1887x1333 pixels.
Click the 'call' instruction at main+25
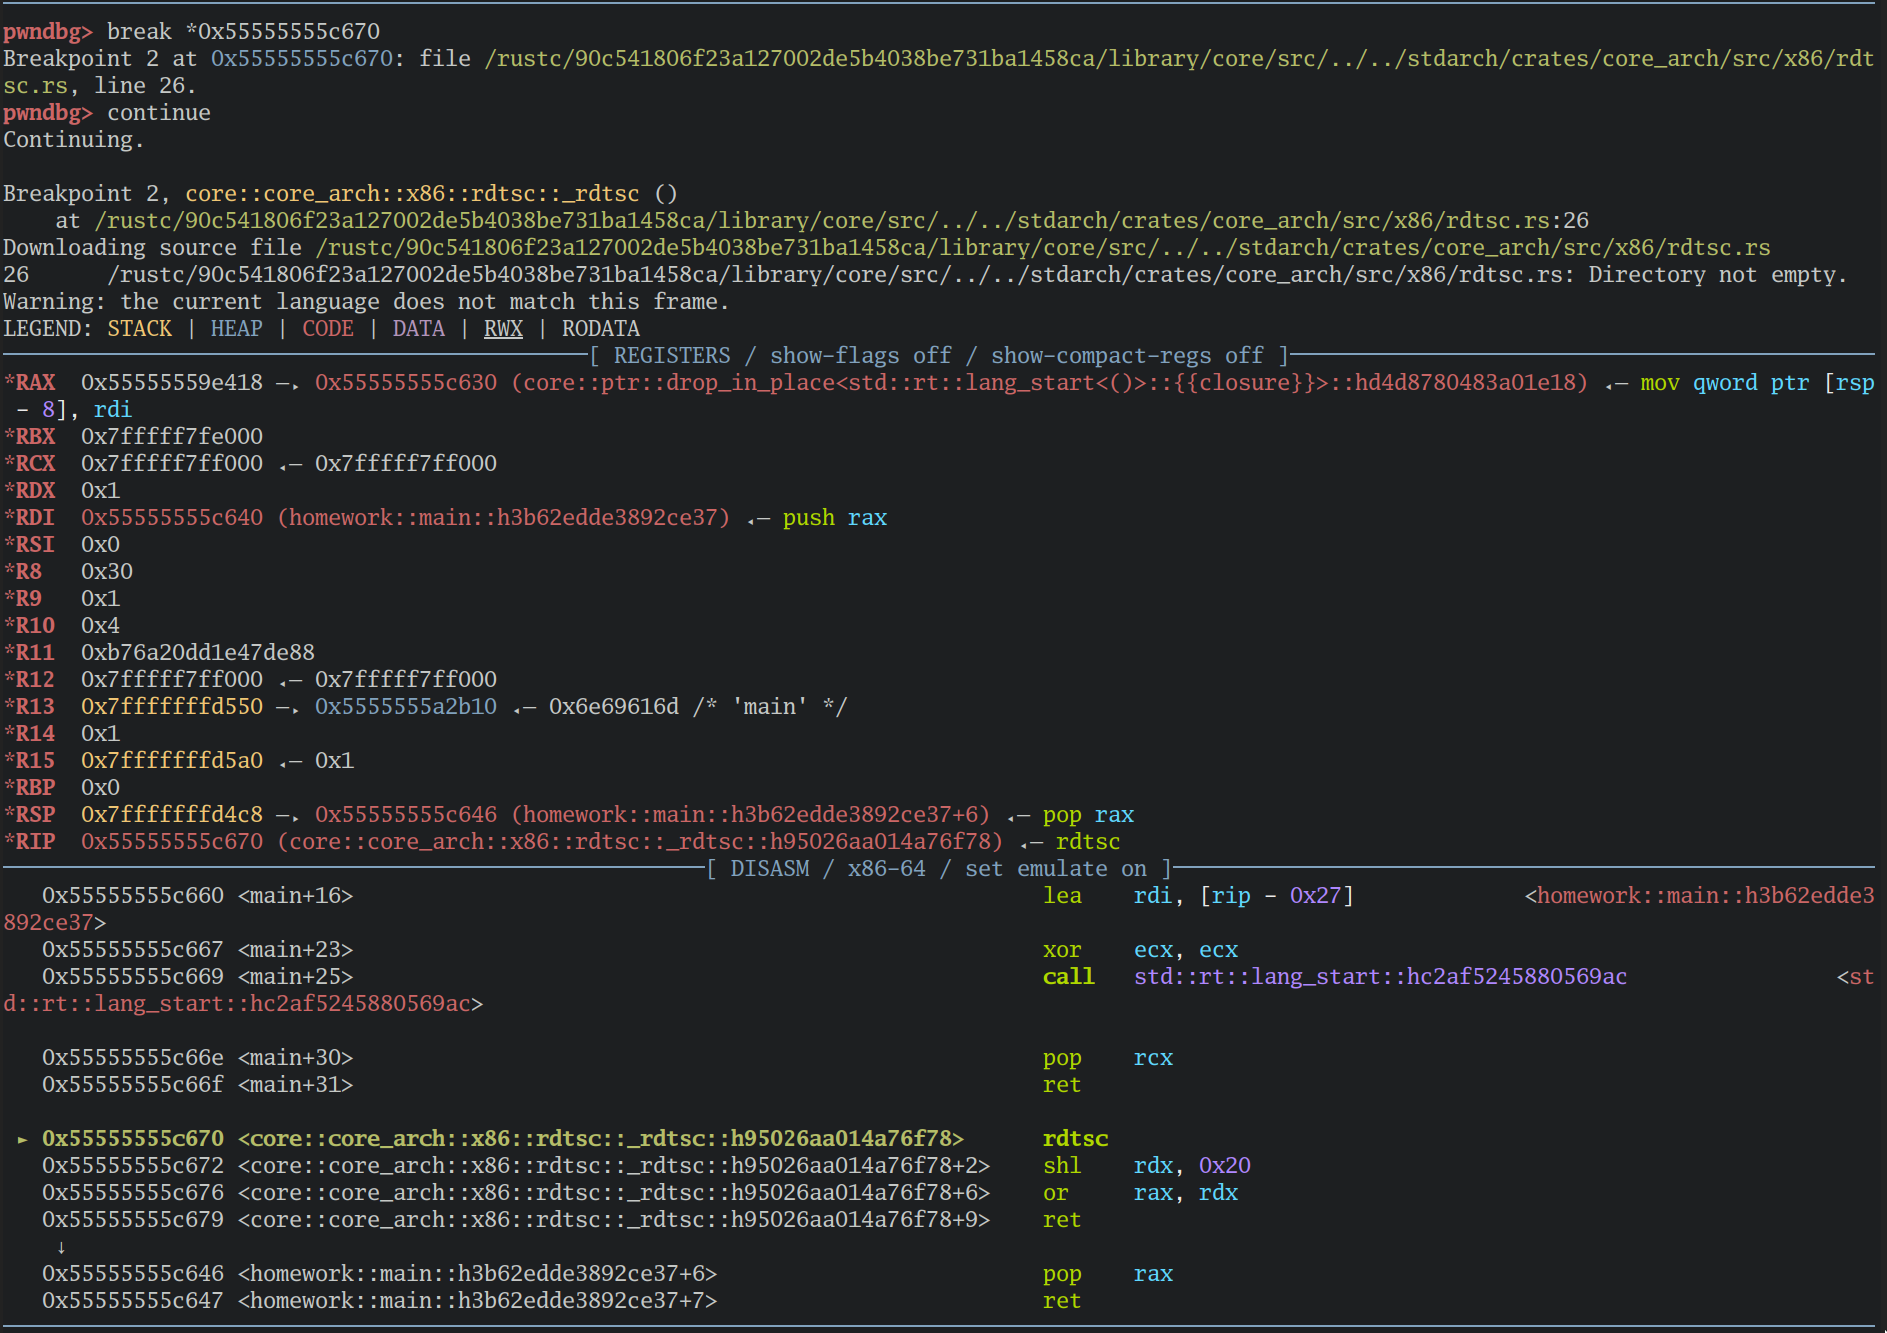[x=1069, y=976]
